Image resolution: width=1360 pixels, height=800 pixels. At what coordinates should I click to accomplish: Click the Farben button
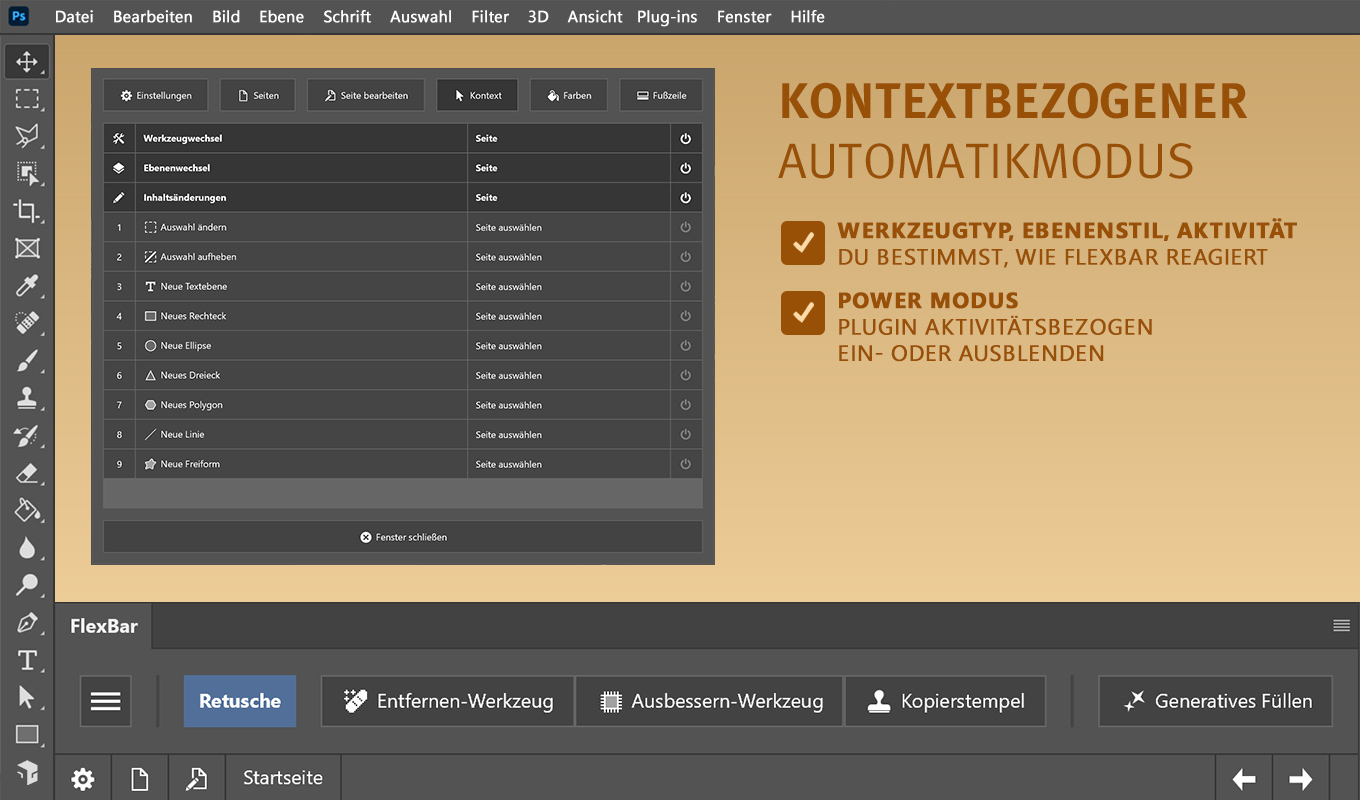click(x=569, y=95)
